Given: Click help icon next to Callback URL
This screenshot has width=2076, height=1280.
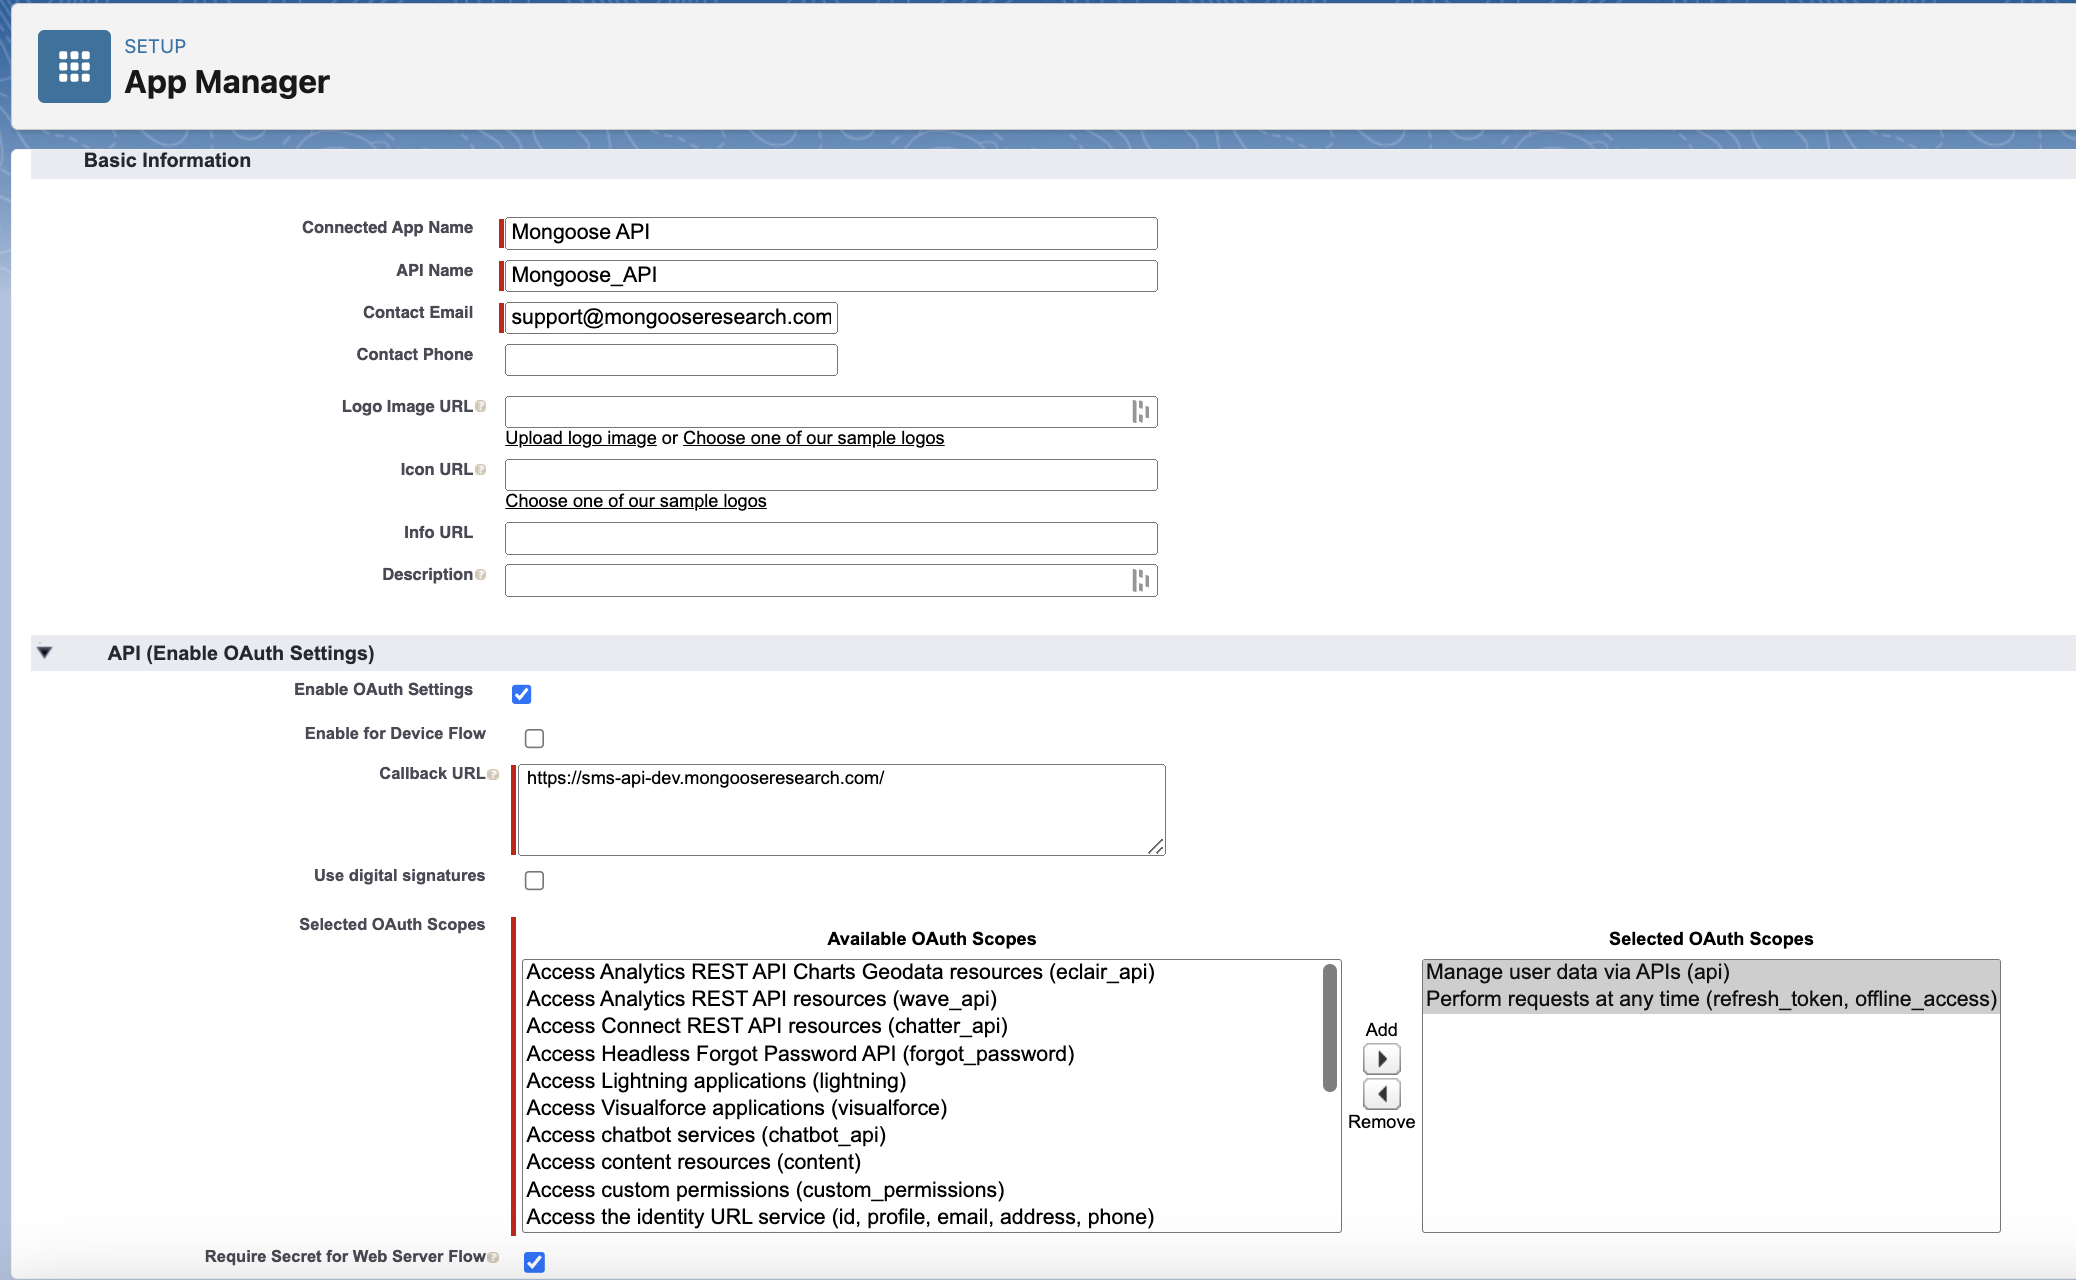Looking at the screenshot, I should 493,774.
